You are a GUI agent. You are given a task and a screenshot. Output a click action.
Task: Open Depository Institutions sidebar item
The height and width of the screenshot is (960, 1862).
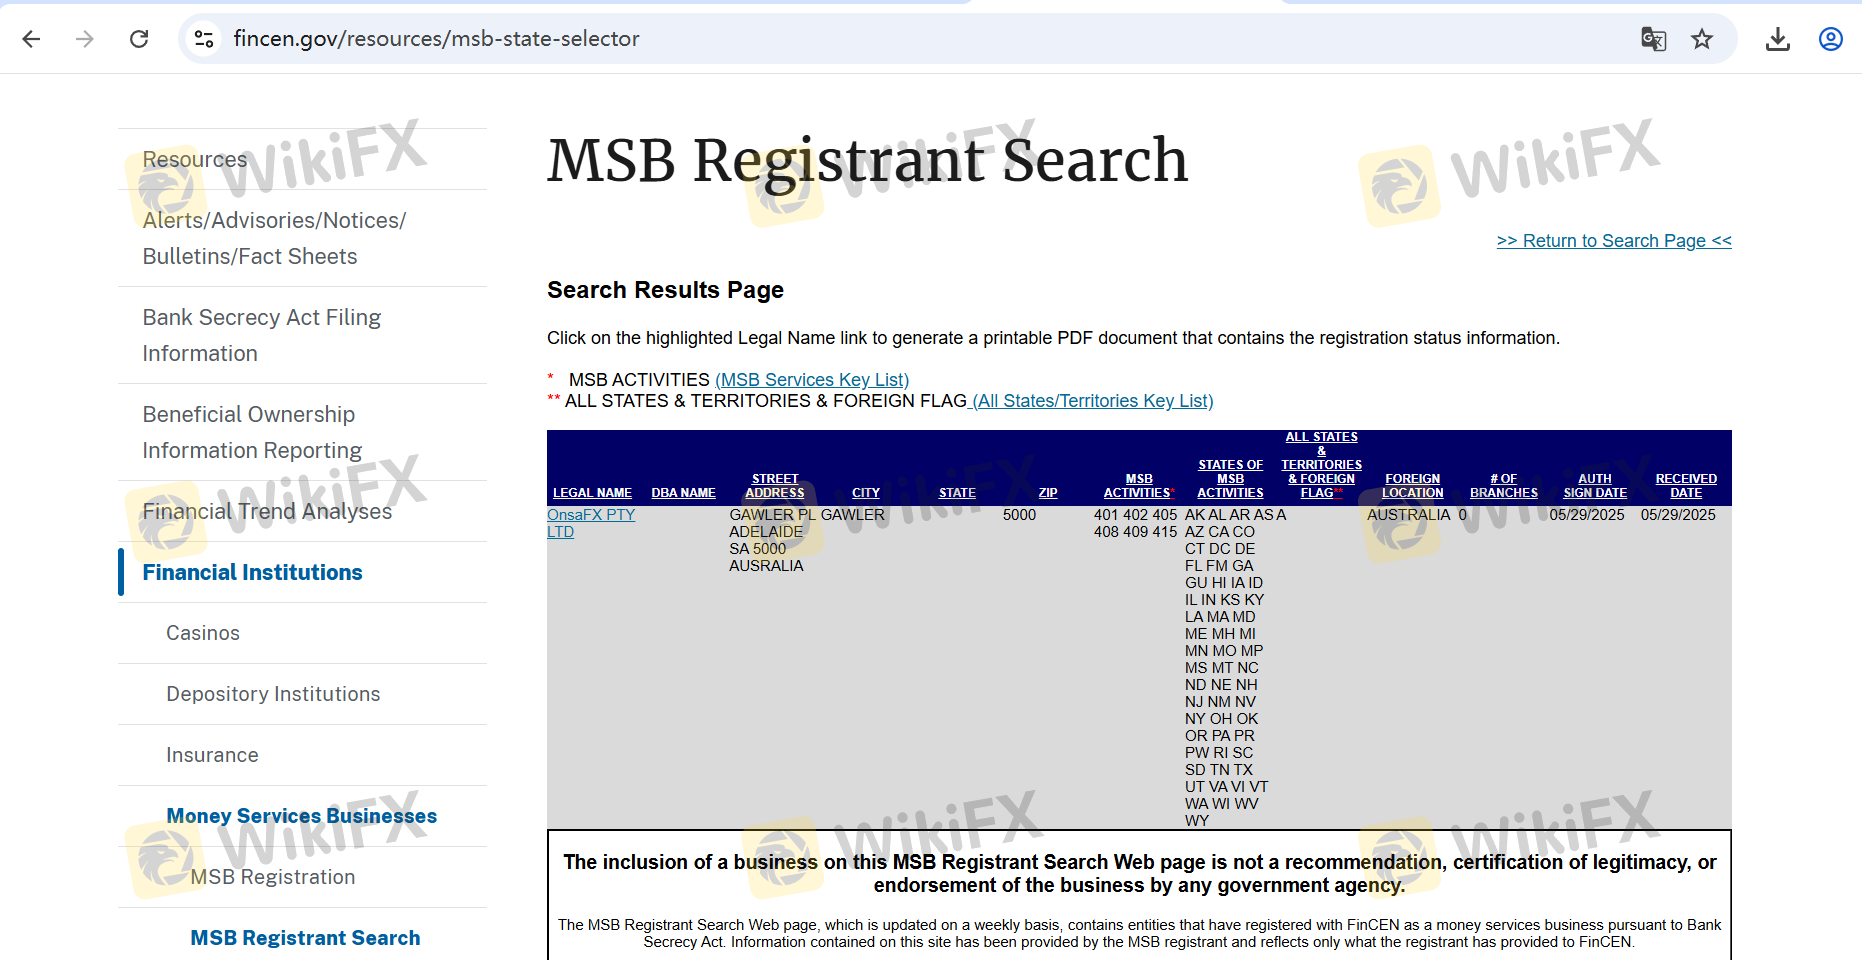point(273,694)
